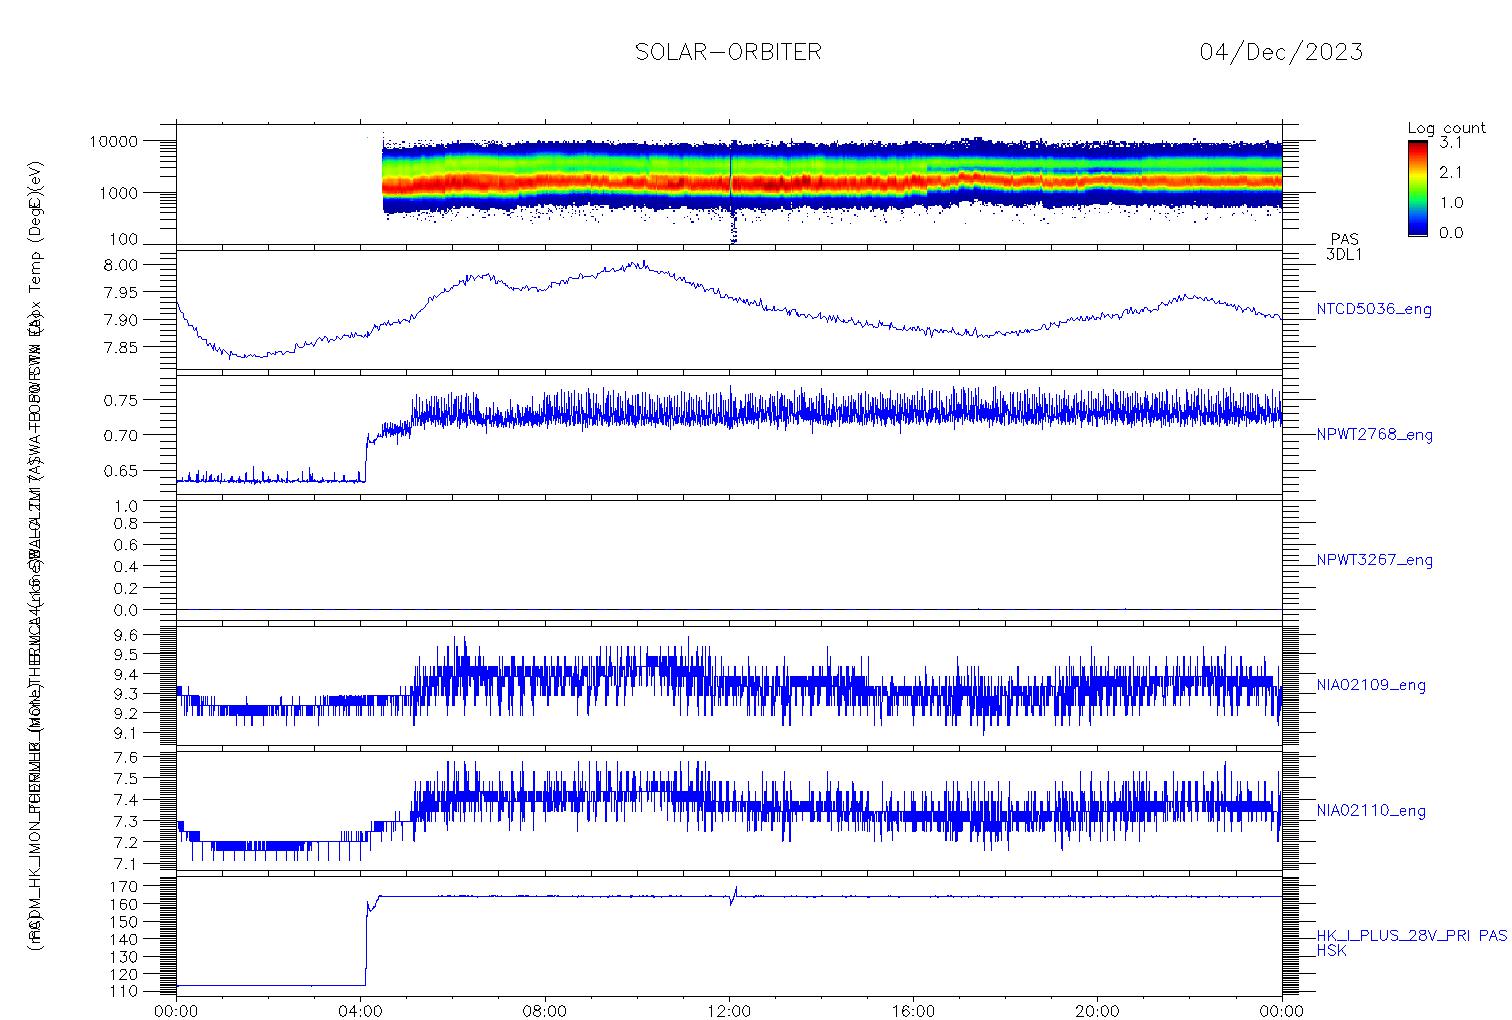Click the NPWT3267_eng series label
Viewport: 1512px width, 1020px height.
1375,560
